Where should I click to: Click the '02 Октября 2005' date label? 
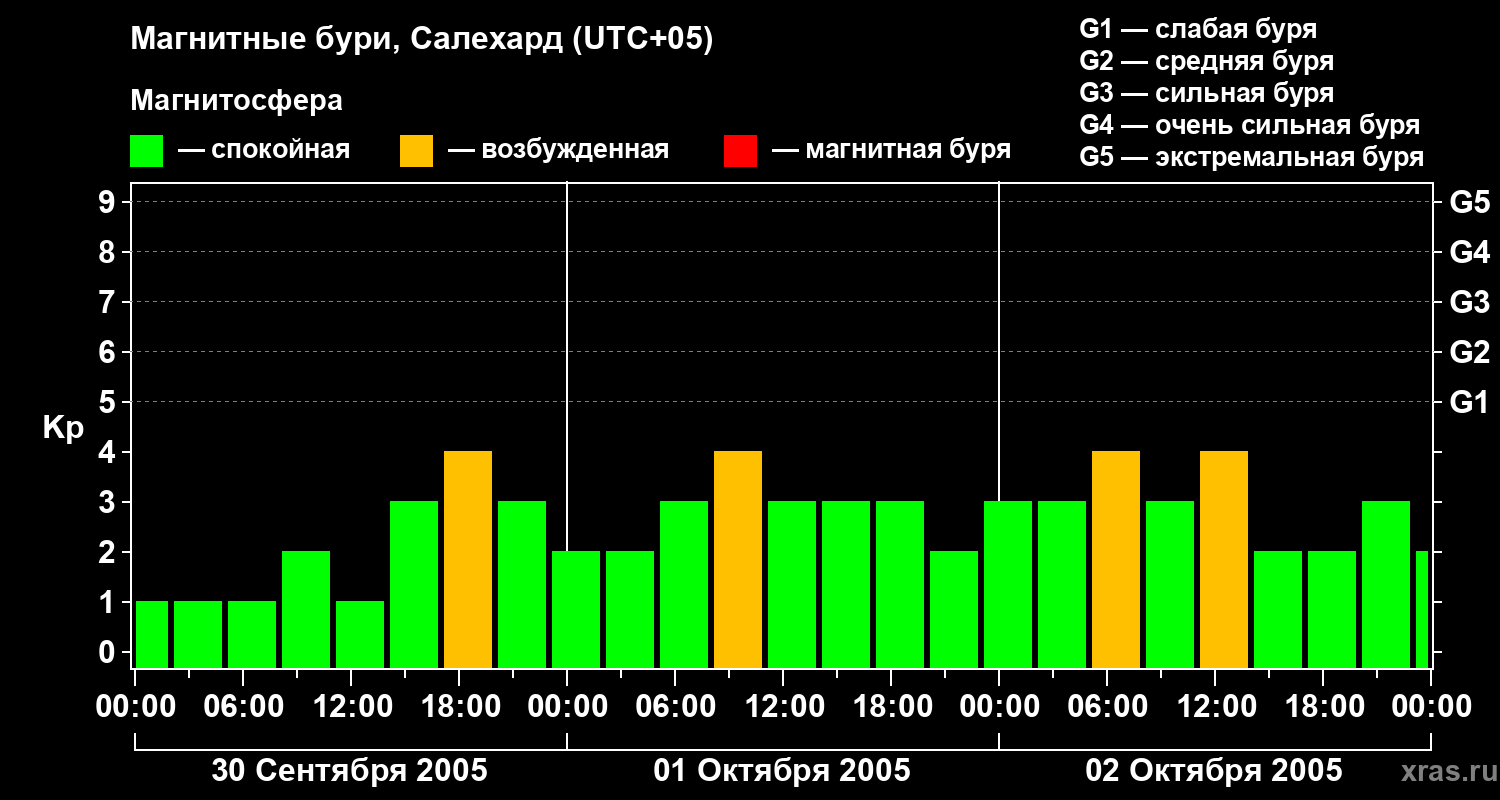1214,770
